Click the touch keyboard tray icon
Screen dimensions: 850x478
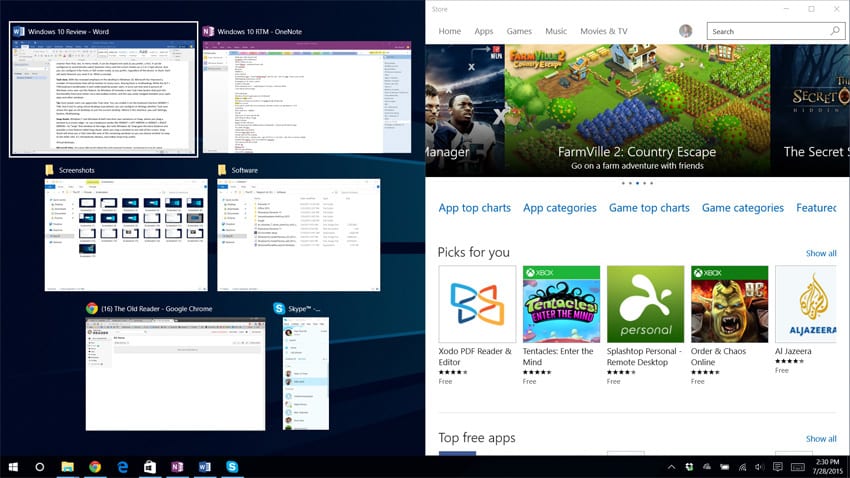tap(797, 467)
